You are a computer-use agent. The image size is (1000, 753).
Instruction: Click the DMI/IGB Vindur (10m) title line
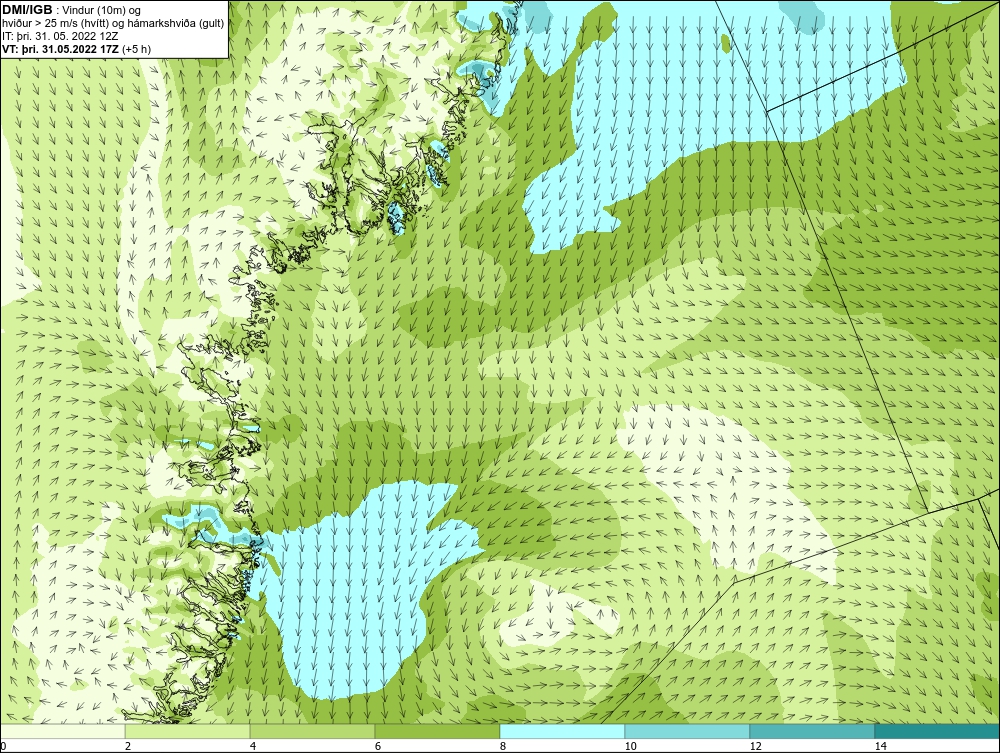(71, 10)
